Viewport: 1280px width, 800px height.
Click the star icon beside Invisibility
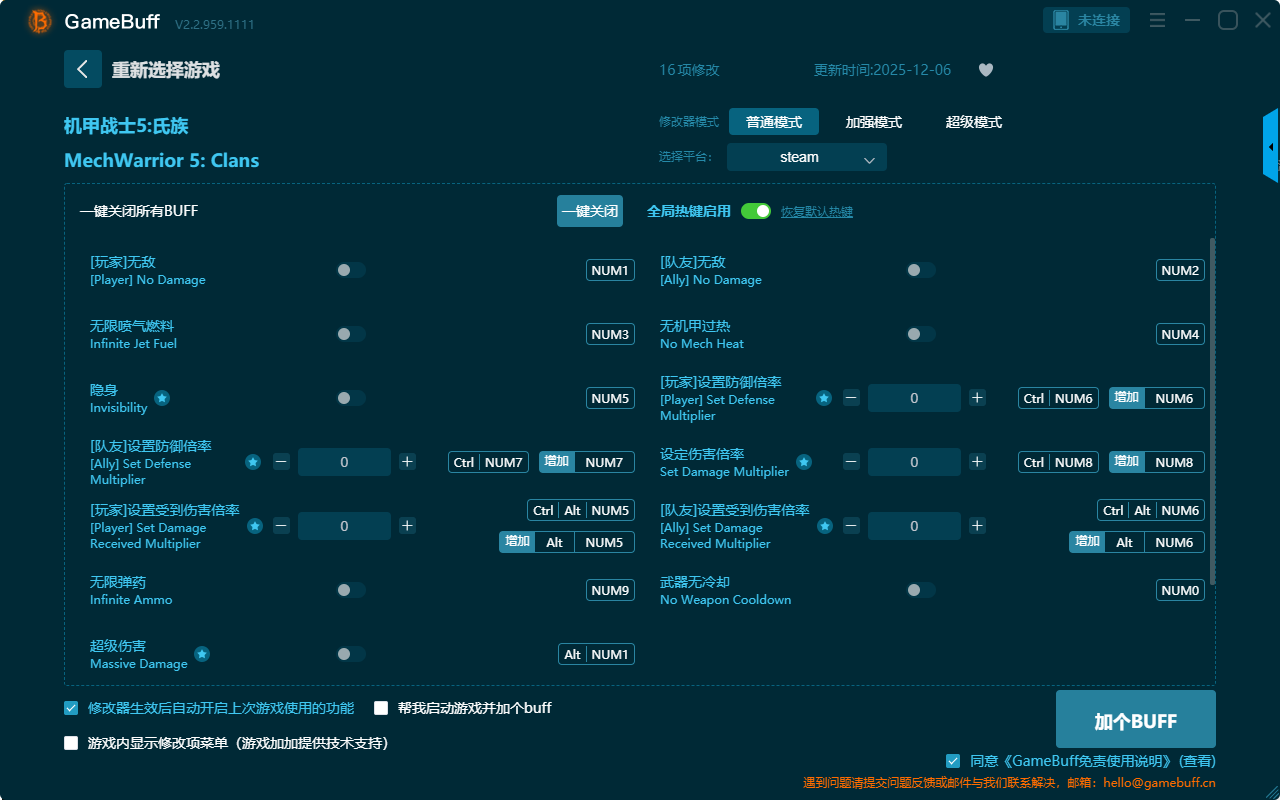click(162, 398)
